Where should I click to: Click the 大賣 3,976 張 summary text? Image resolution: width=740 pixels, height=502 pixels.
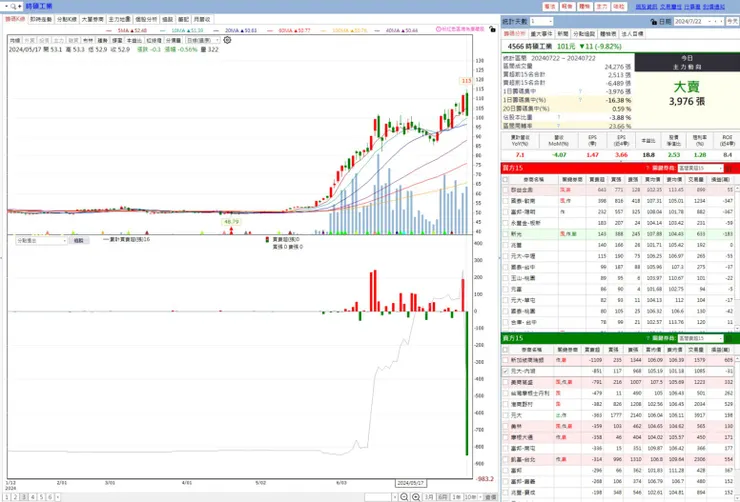pyautogui.click(x=687, y=93)
